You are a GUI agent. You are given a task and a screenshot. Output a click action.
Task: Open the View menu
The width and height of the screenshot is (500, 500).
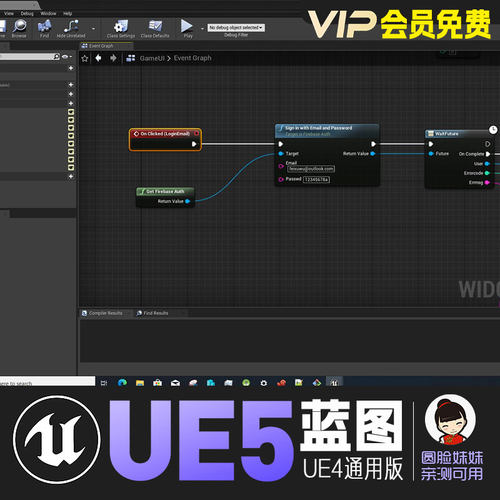point(9,13)
